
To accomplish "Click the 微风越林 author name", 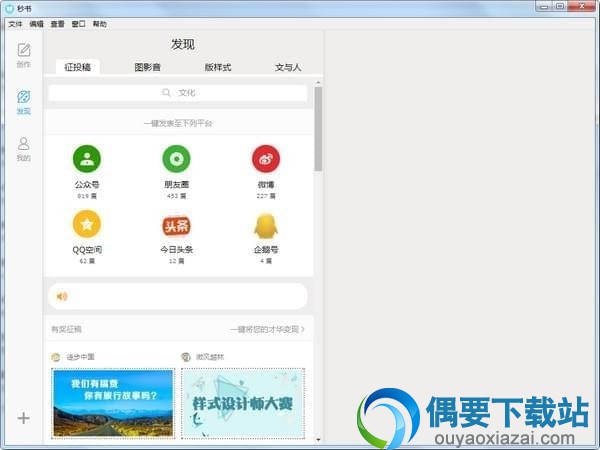I will pyautogui.click(x=210, y=357).
